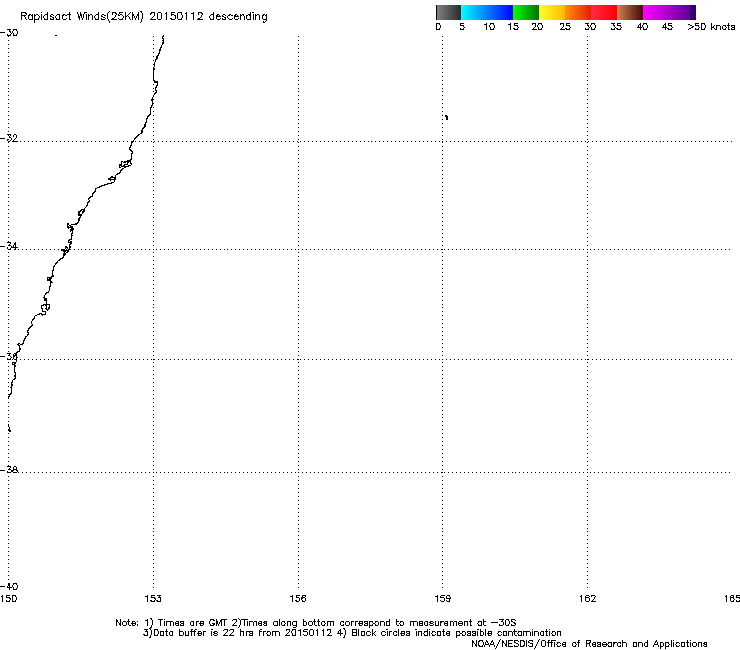740x650 pixels.
Task: Click the title 'Rapidscat Winds(25KM) 20150112 descending'
Action: 144,17
